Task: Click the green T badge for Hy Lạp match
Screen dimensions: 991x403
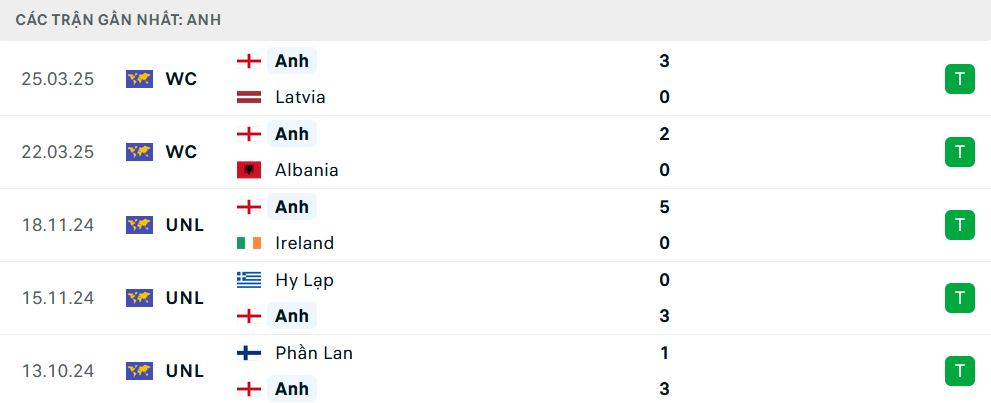Action: [x=959, y=298]
